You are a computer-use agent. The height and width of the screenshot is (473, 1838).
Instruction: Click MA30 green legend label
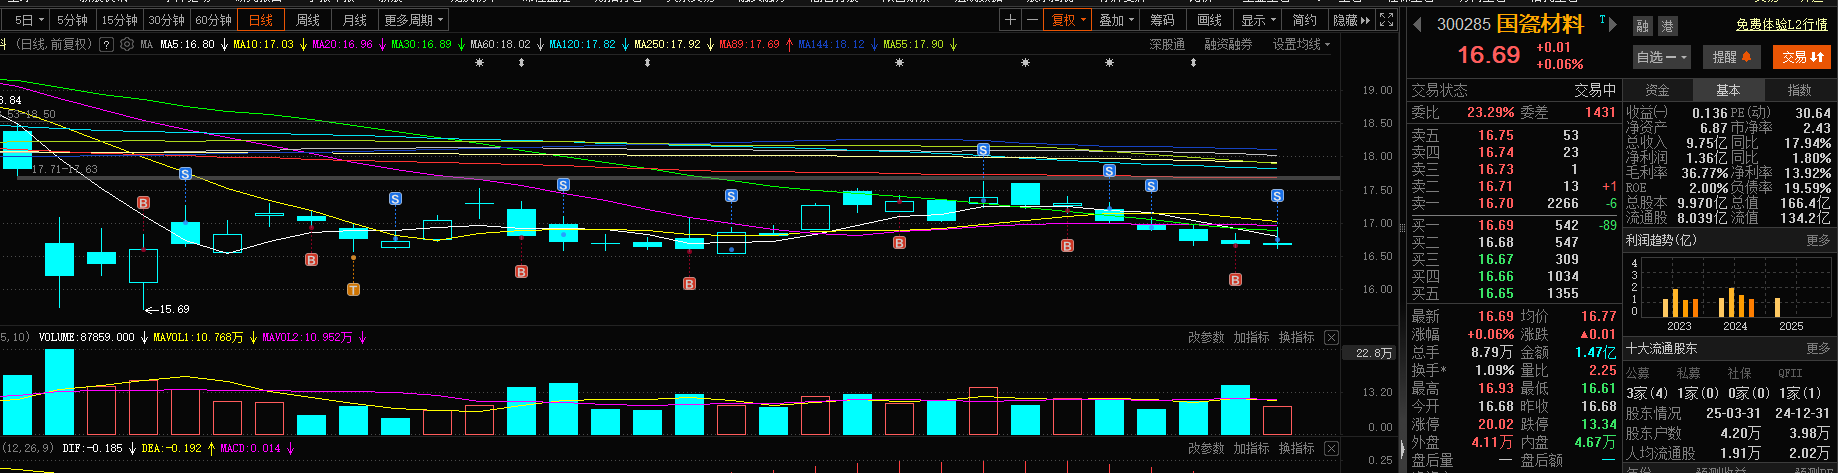point(421,44)
